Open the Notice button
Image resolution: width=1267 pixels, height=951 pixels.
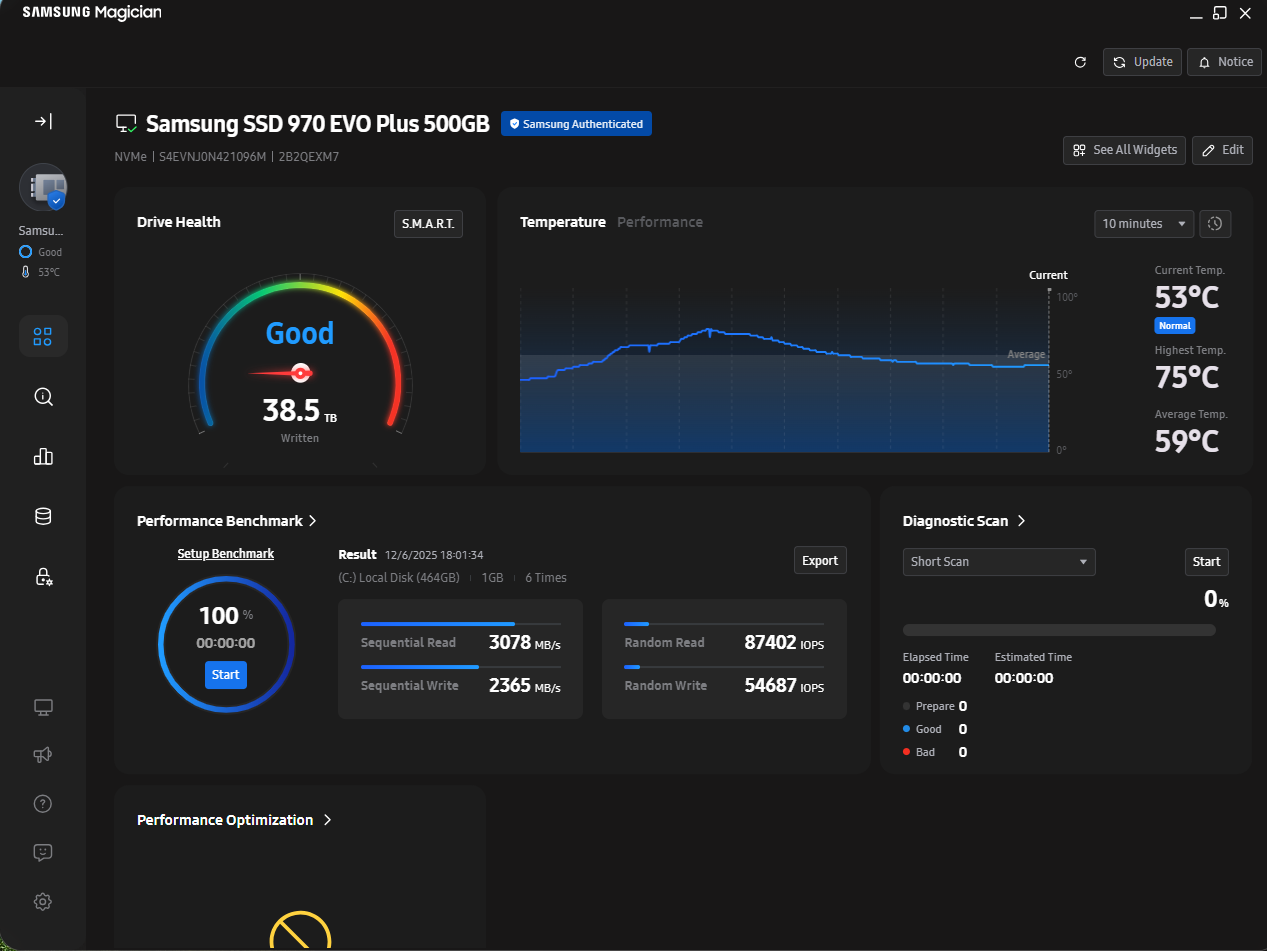1225,62
